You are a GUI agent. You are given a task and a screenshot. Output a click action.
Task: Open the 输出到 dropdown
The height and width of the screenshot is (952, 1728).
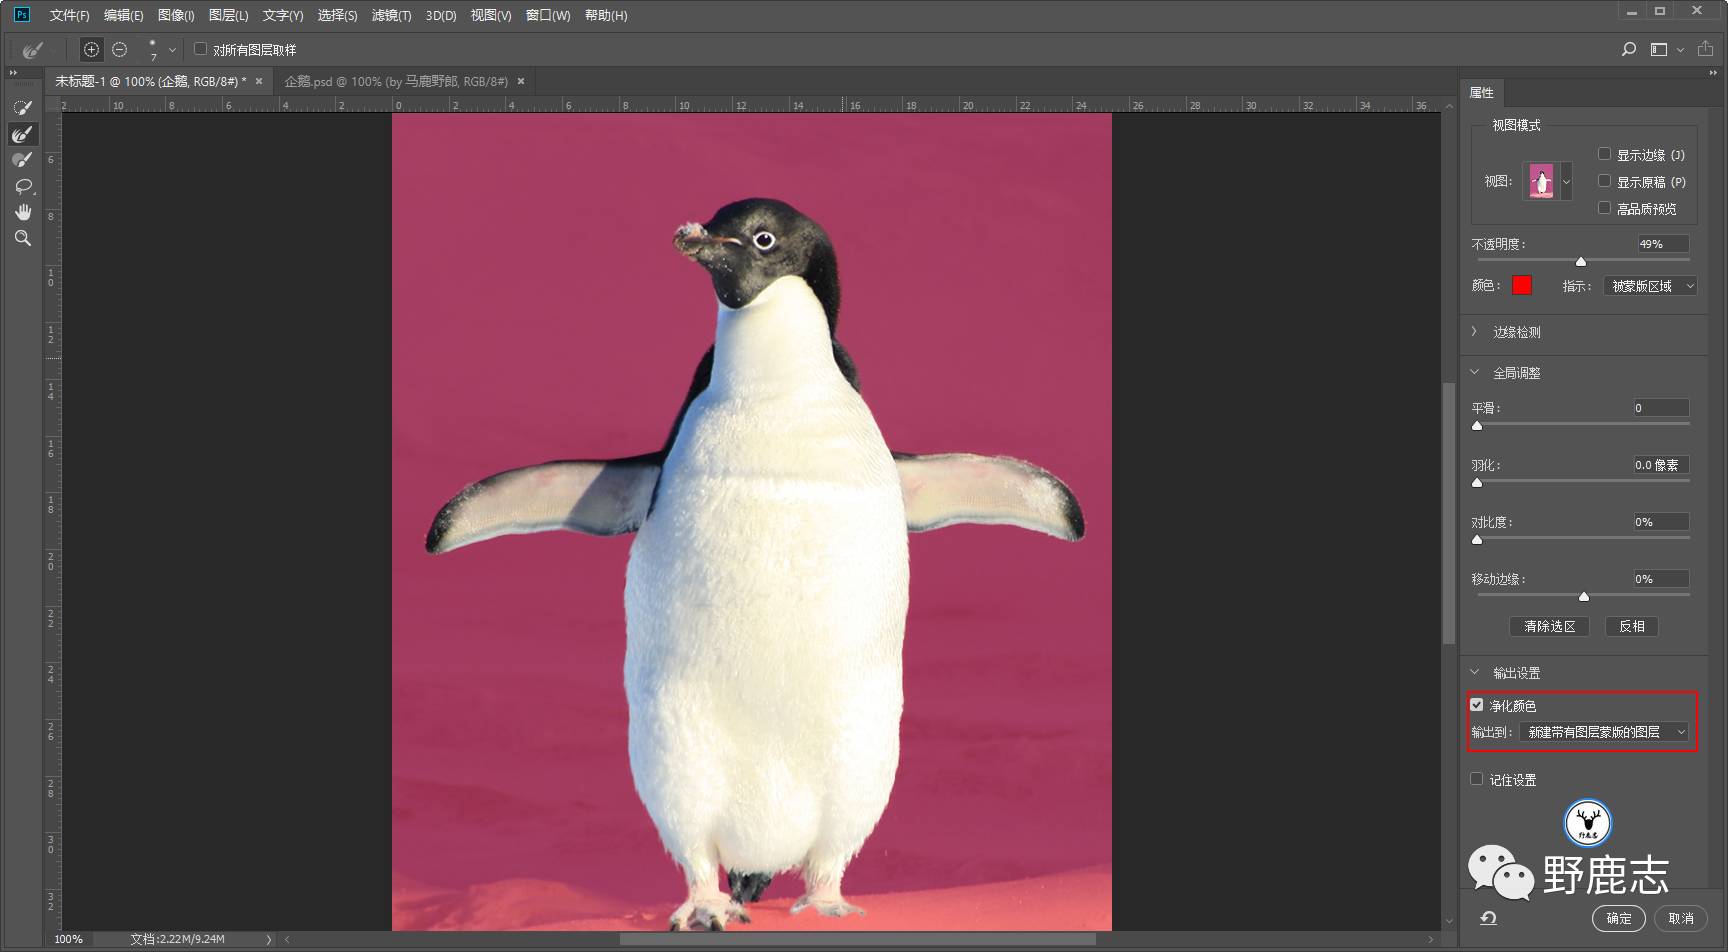[x=1604, y=732]
